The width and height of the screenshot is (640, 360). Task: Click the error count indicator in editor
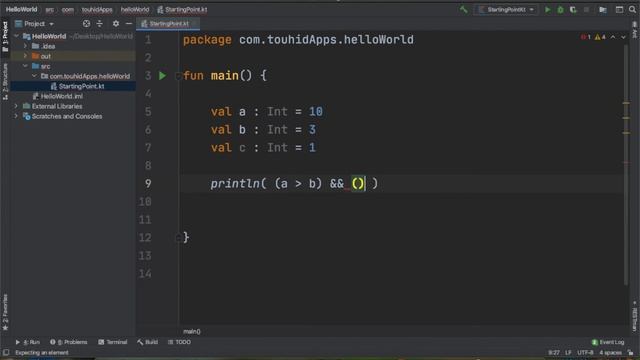point(586,37)
